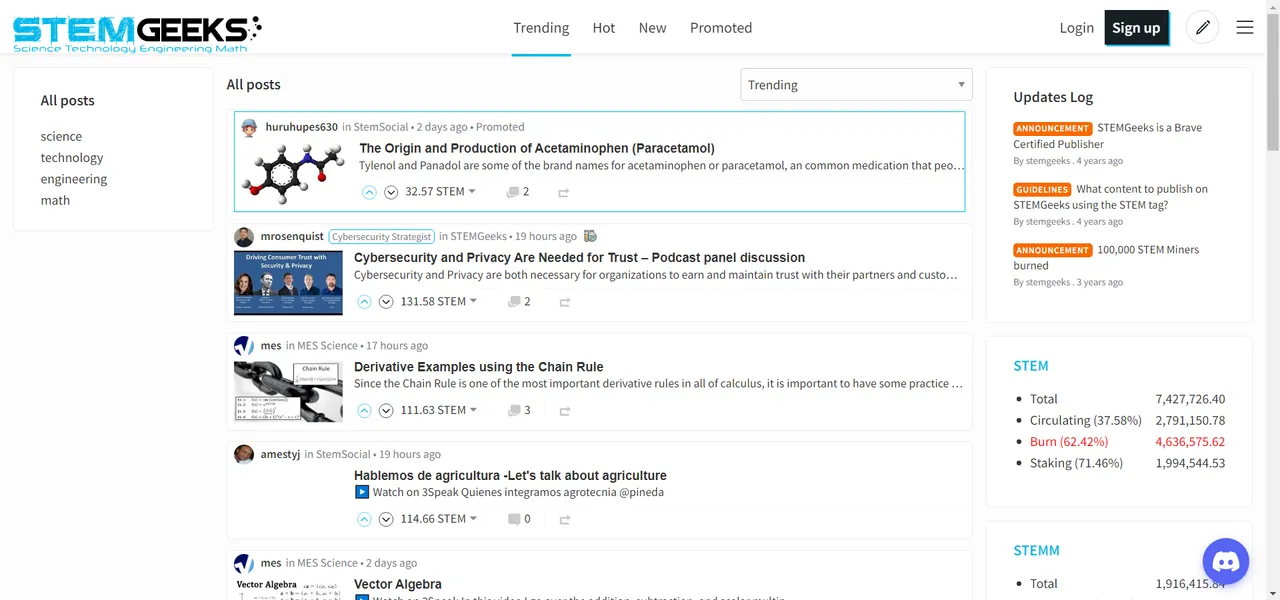Open the StemSocial community on huruhupes630's post
The width and height of the screenshot is (1280, 600).
click(381, 127)
